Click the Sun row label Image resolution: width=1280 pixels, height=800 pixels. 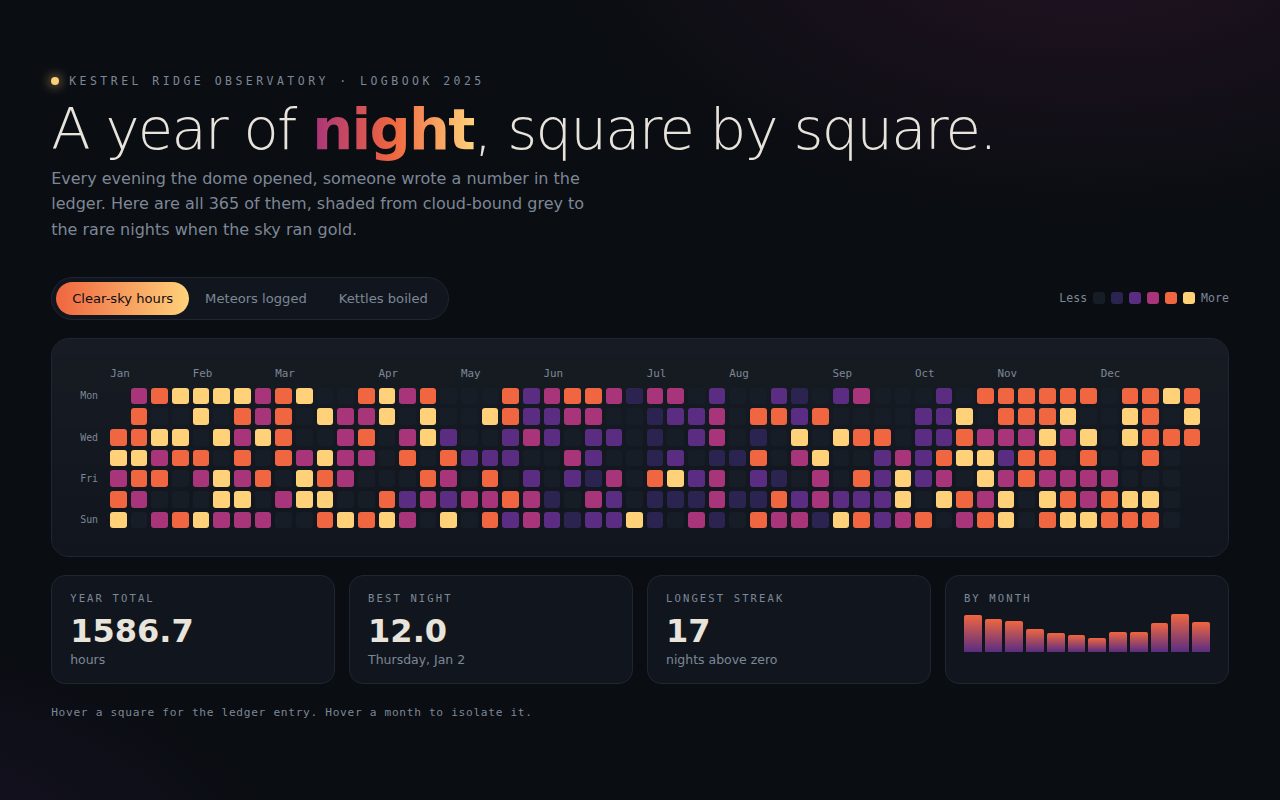(89, 520)
